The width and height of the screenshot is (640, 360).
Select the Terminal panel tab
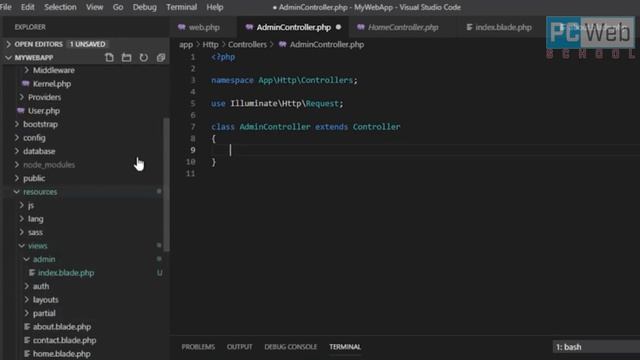pyautogui.click(x=345, y=347)
